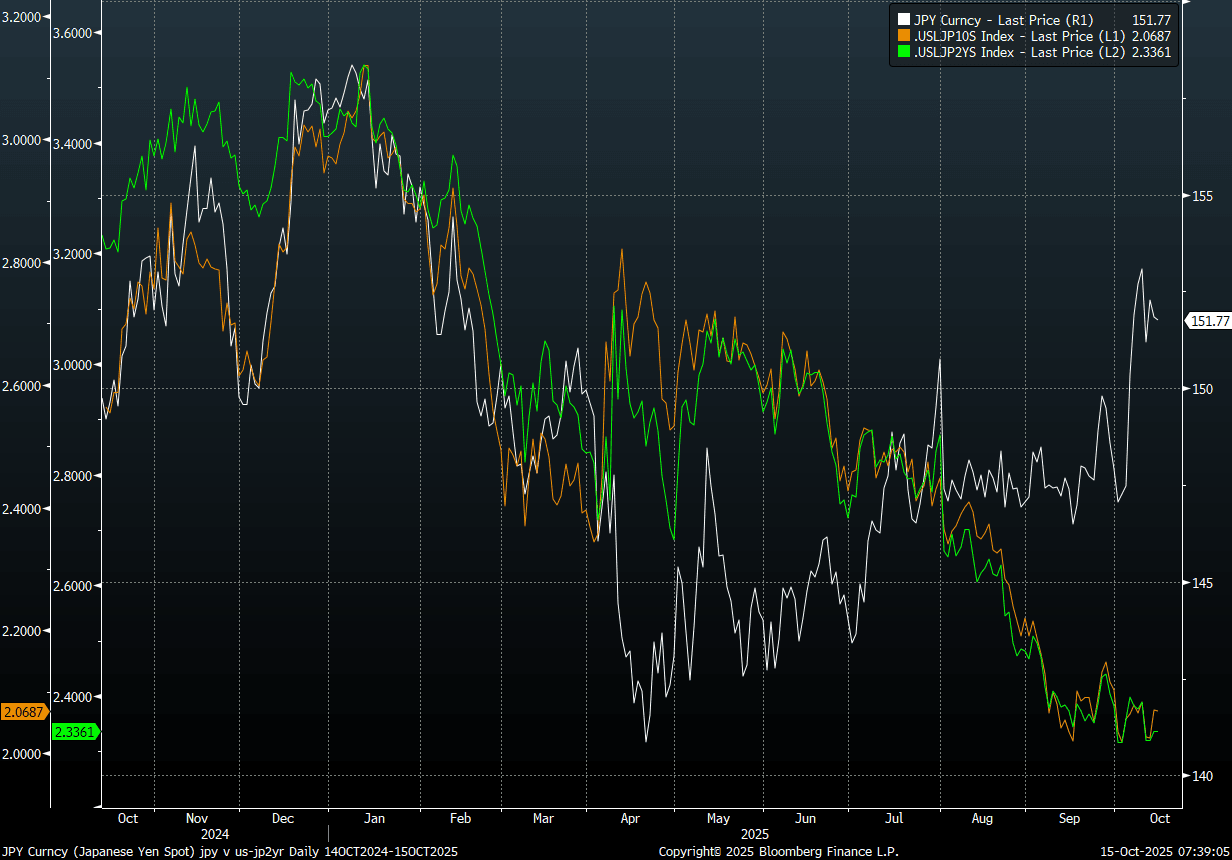Click the orange .USLJP10S legend swatch
The width and height of the screenshot is (1232, 860).
904,36
